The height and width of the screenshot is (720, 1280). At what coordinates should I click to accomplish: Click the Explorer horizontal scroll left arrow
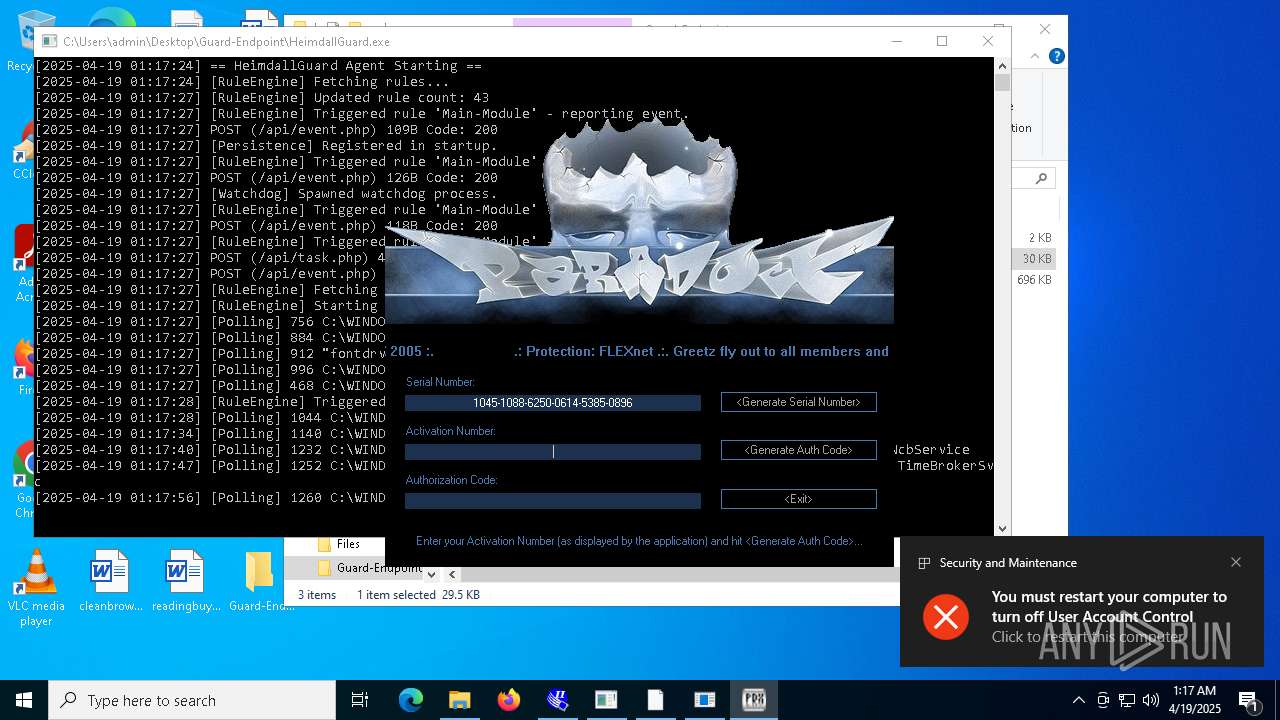tap(452, 575)
